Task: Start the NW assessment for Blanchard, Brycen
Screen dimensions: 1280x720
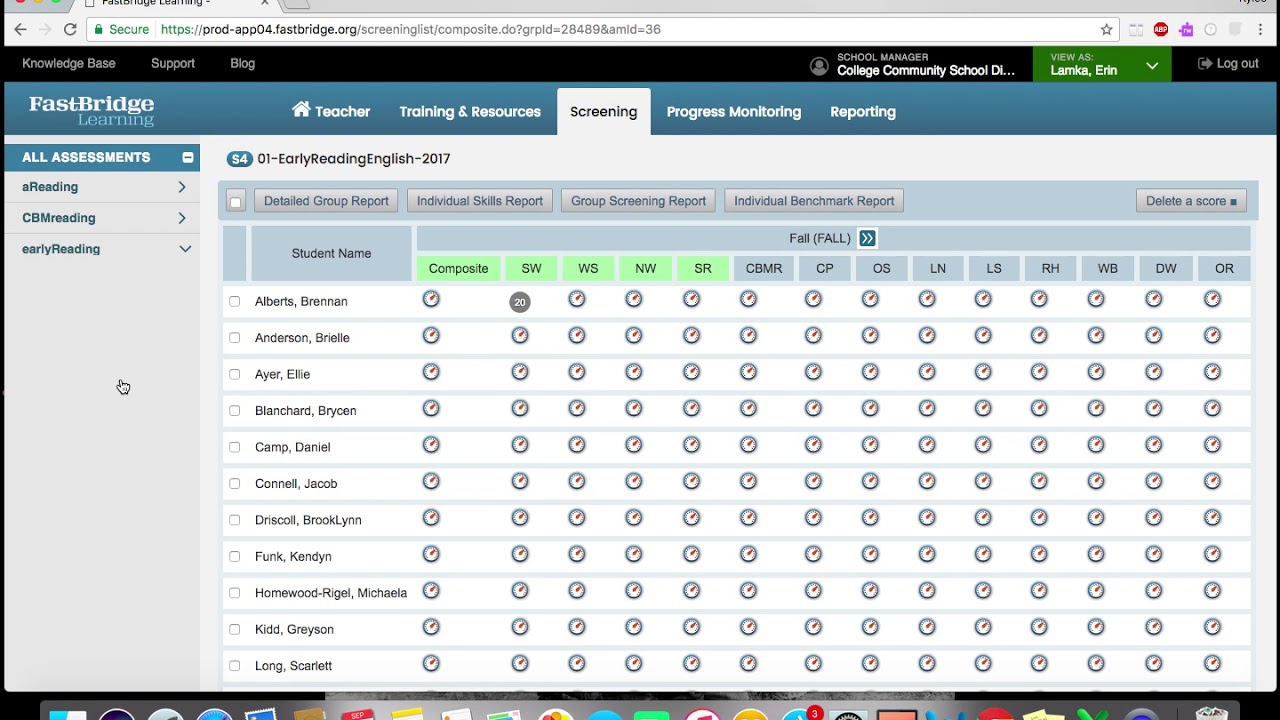Action: pyautogui.click(x=634, y=409)
